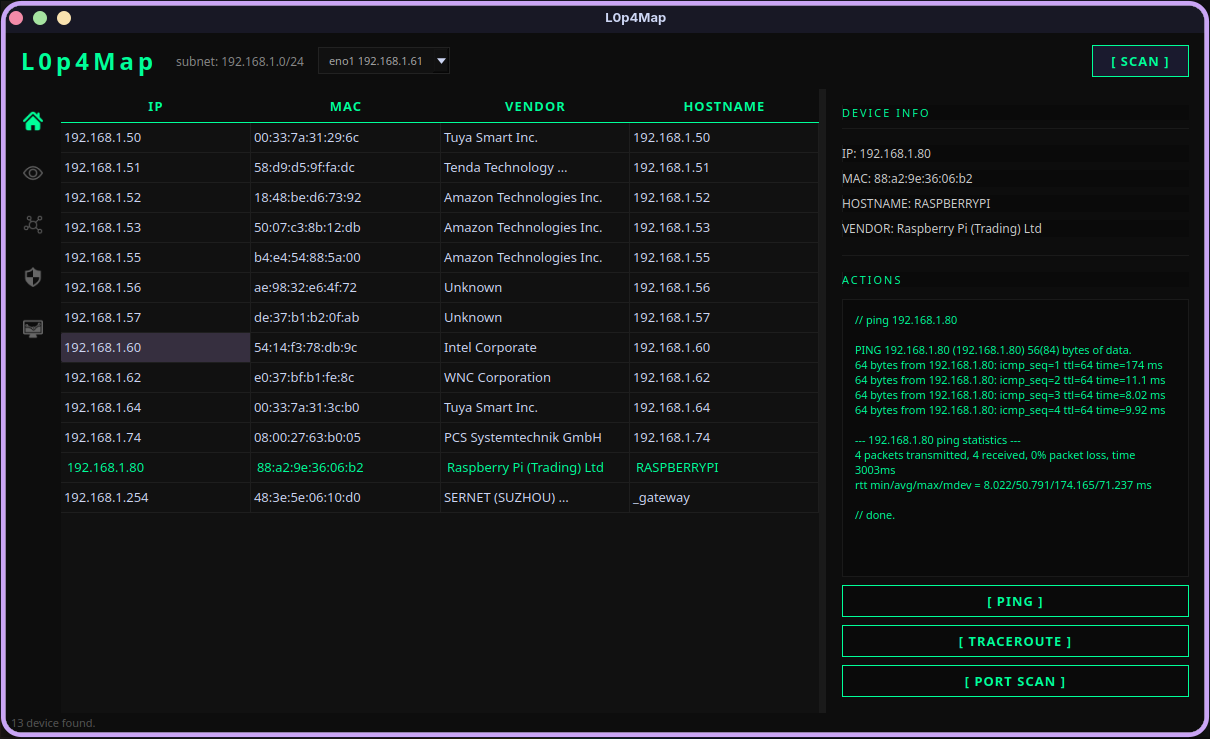Click MAC address 00:33:7a:31:3c:b0
1210x739 pixels.
click(345, 408)
